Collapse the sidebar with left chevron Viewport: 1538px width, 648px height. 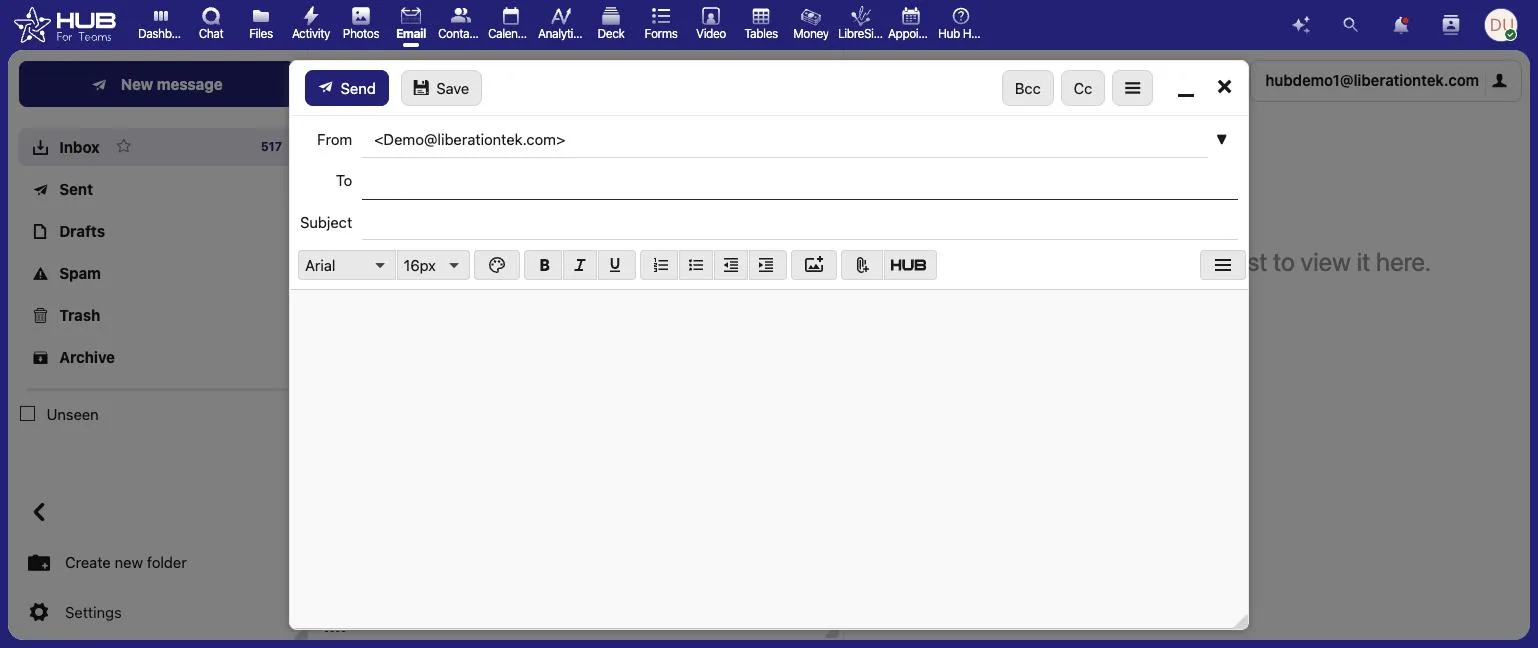(x=39, y=512)
